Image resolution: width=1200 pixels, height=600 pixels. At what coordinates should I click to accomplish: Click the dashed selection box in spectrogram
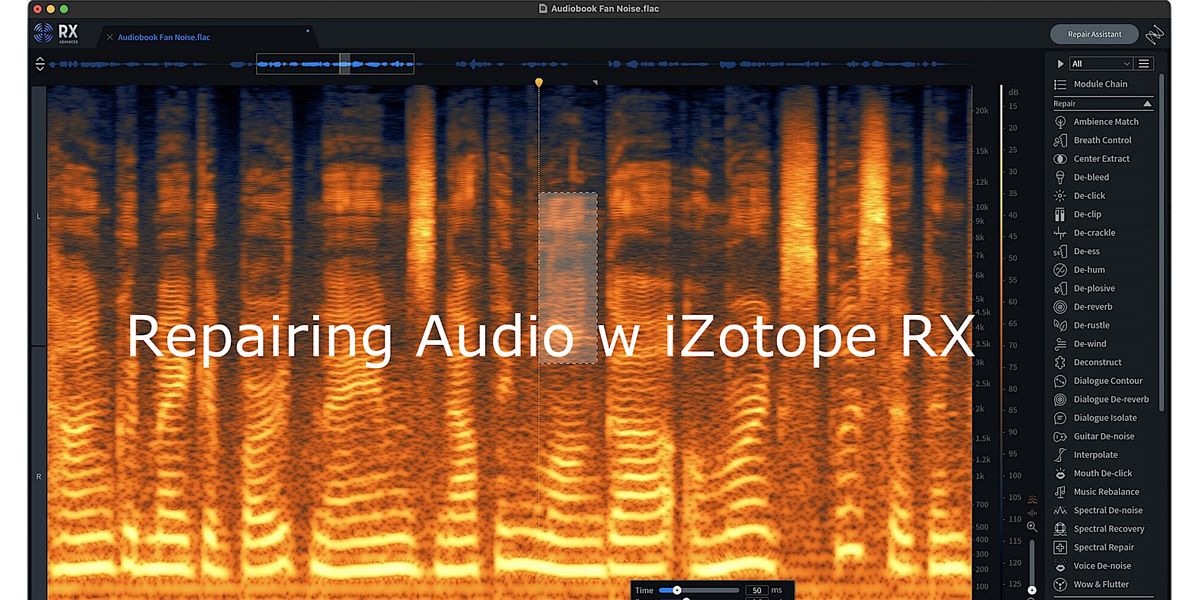coord(568,278)
